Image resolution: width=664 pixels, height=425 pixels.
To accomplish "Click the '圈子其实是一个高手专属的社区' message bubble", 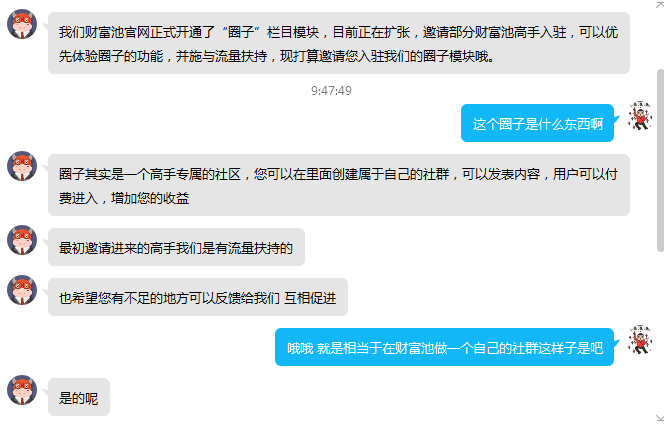I will click(x=339, y=185).
